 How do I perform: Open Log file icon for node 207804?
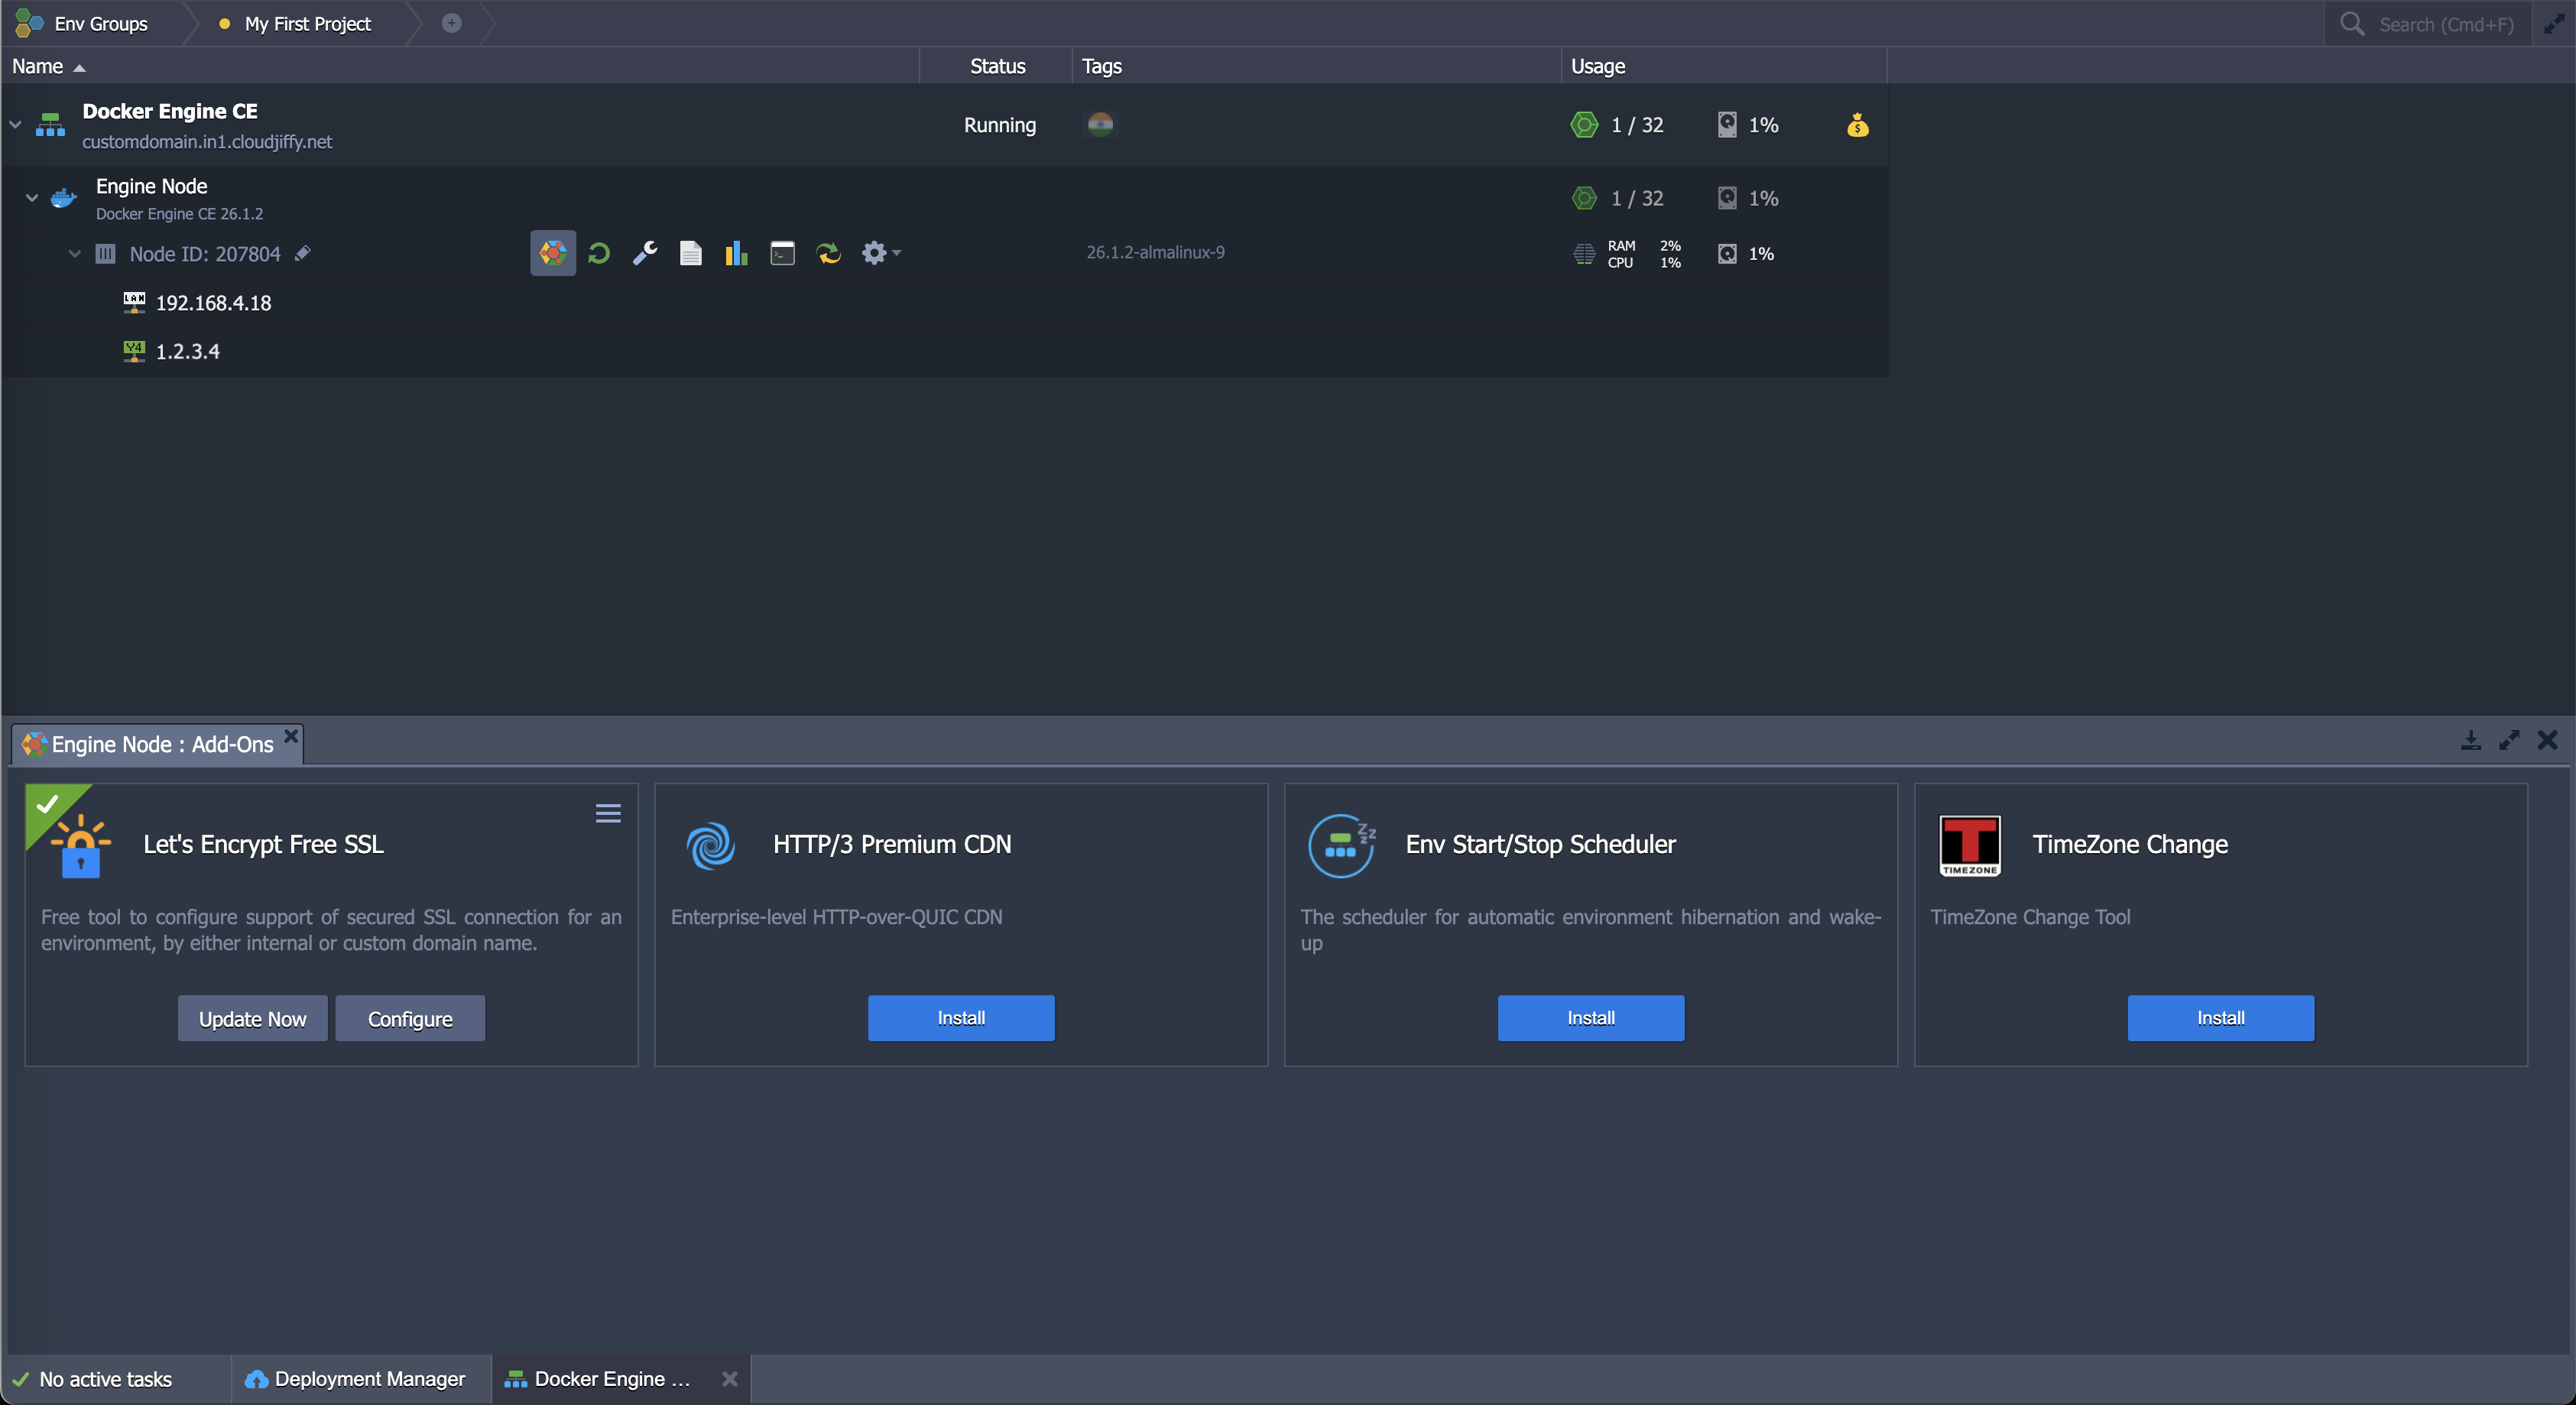(x=691, y=253)
